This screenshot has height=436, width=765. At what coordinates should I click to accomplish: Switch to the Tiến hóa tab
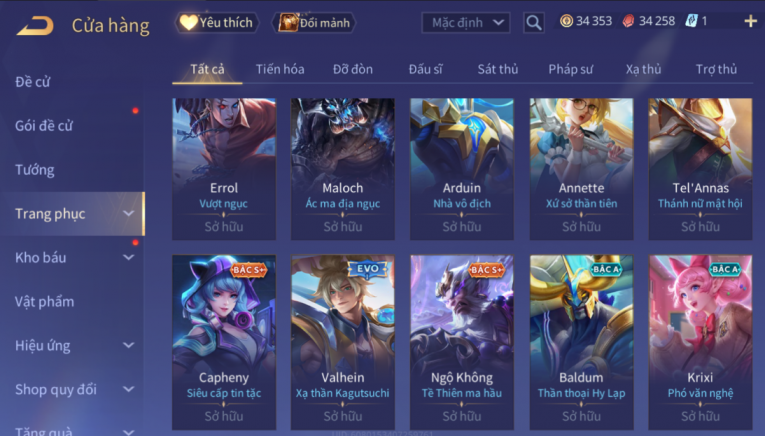click(x=280, y=69)
